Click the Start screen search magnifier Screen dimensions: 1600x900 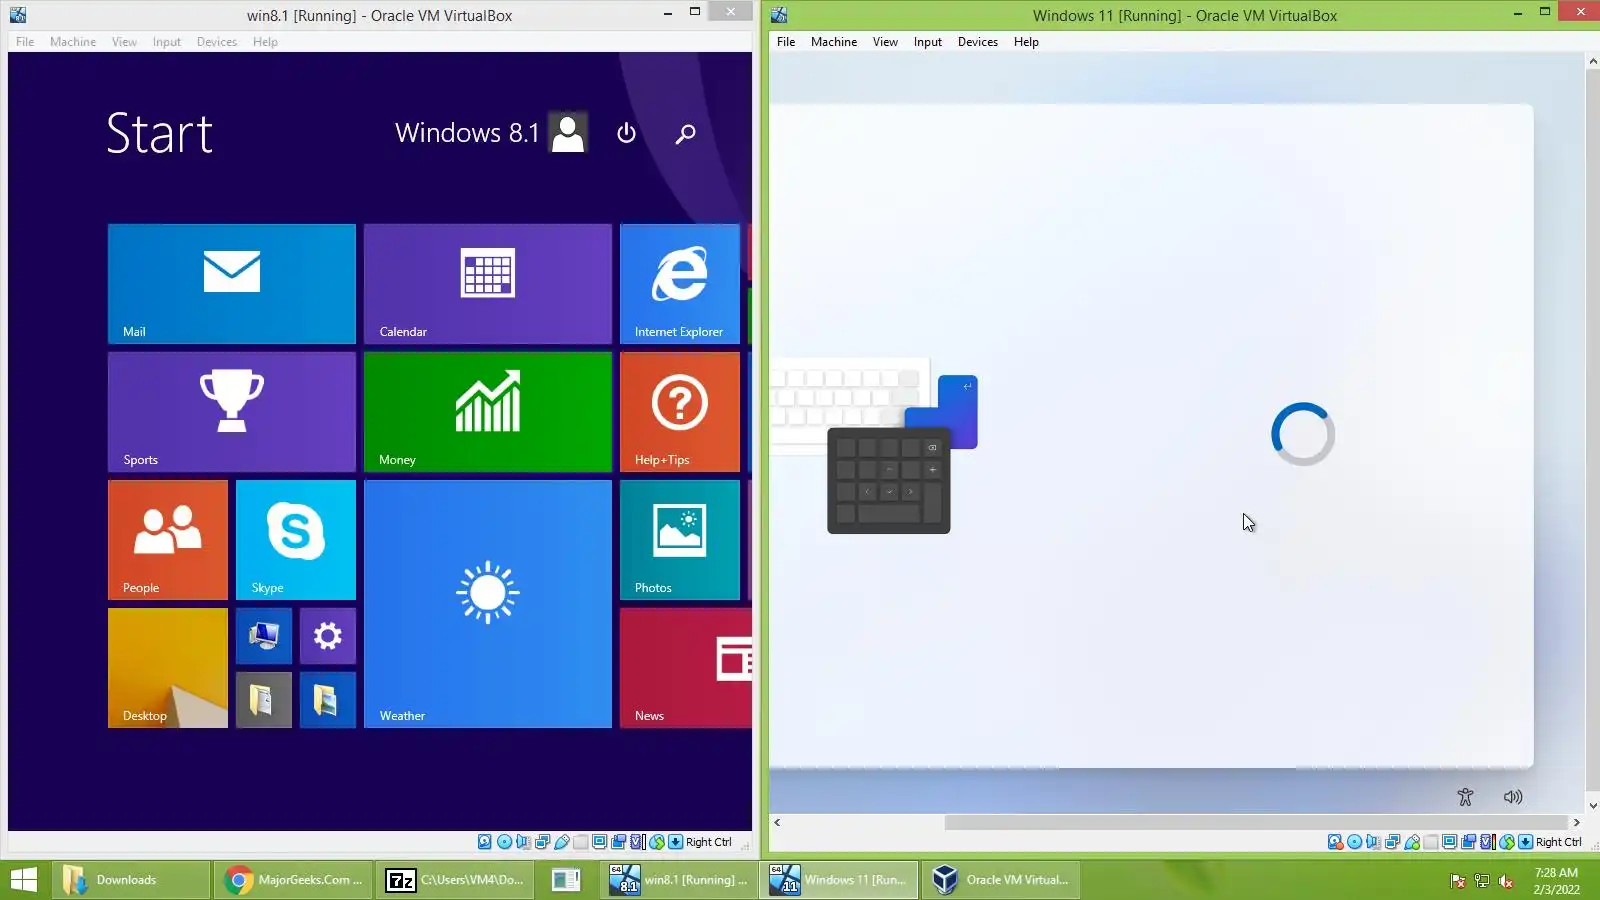click(685, 133)
